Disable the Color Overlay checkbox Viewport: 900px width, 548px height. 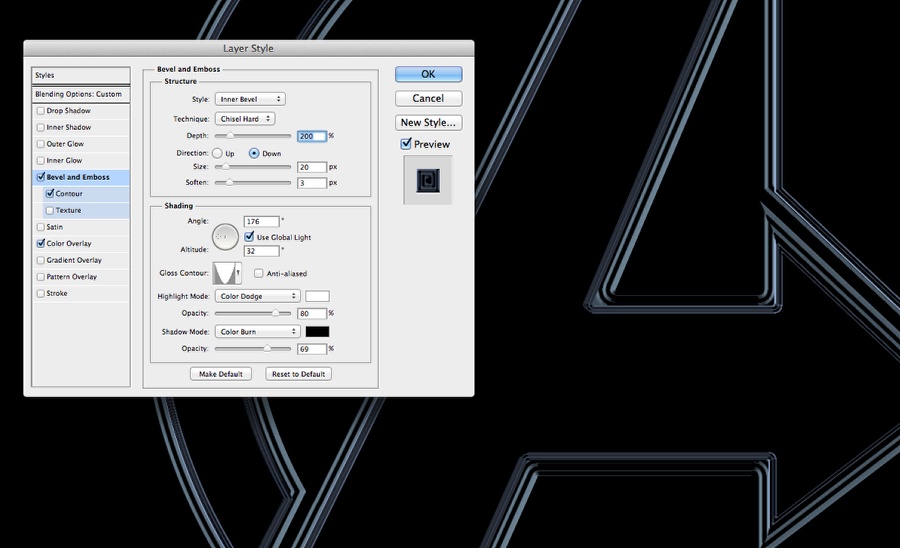(x=40, y=243)
